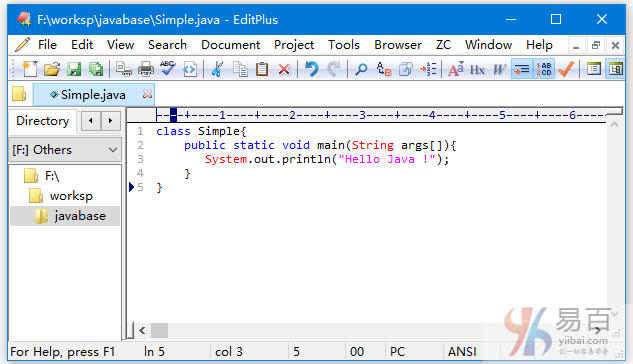Open the Document menu
The height and width of the screenshot is (364, 633).
point(231,45)
